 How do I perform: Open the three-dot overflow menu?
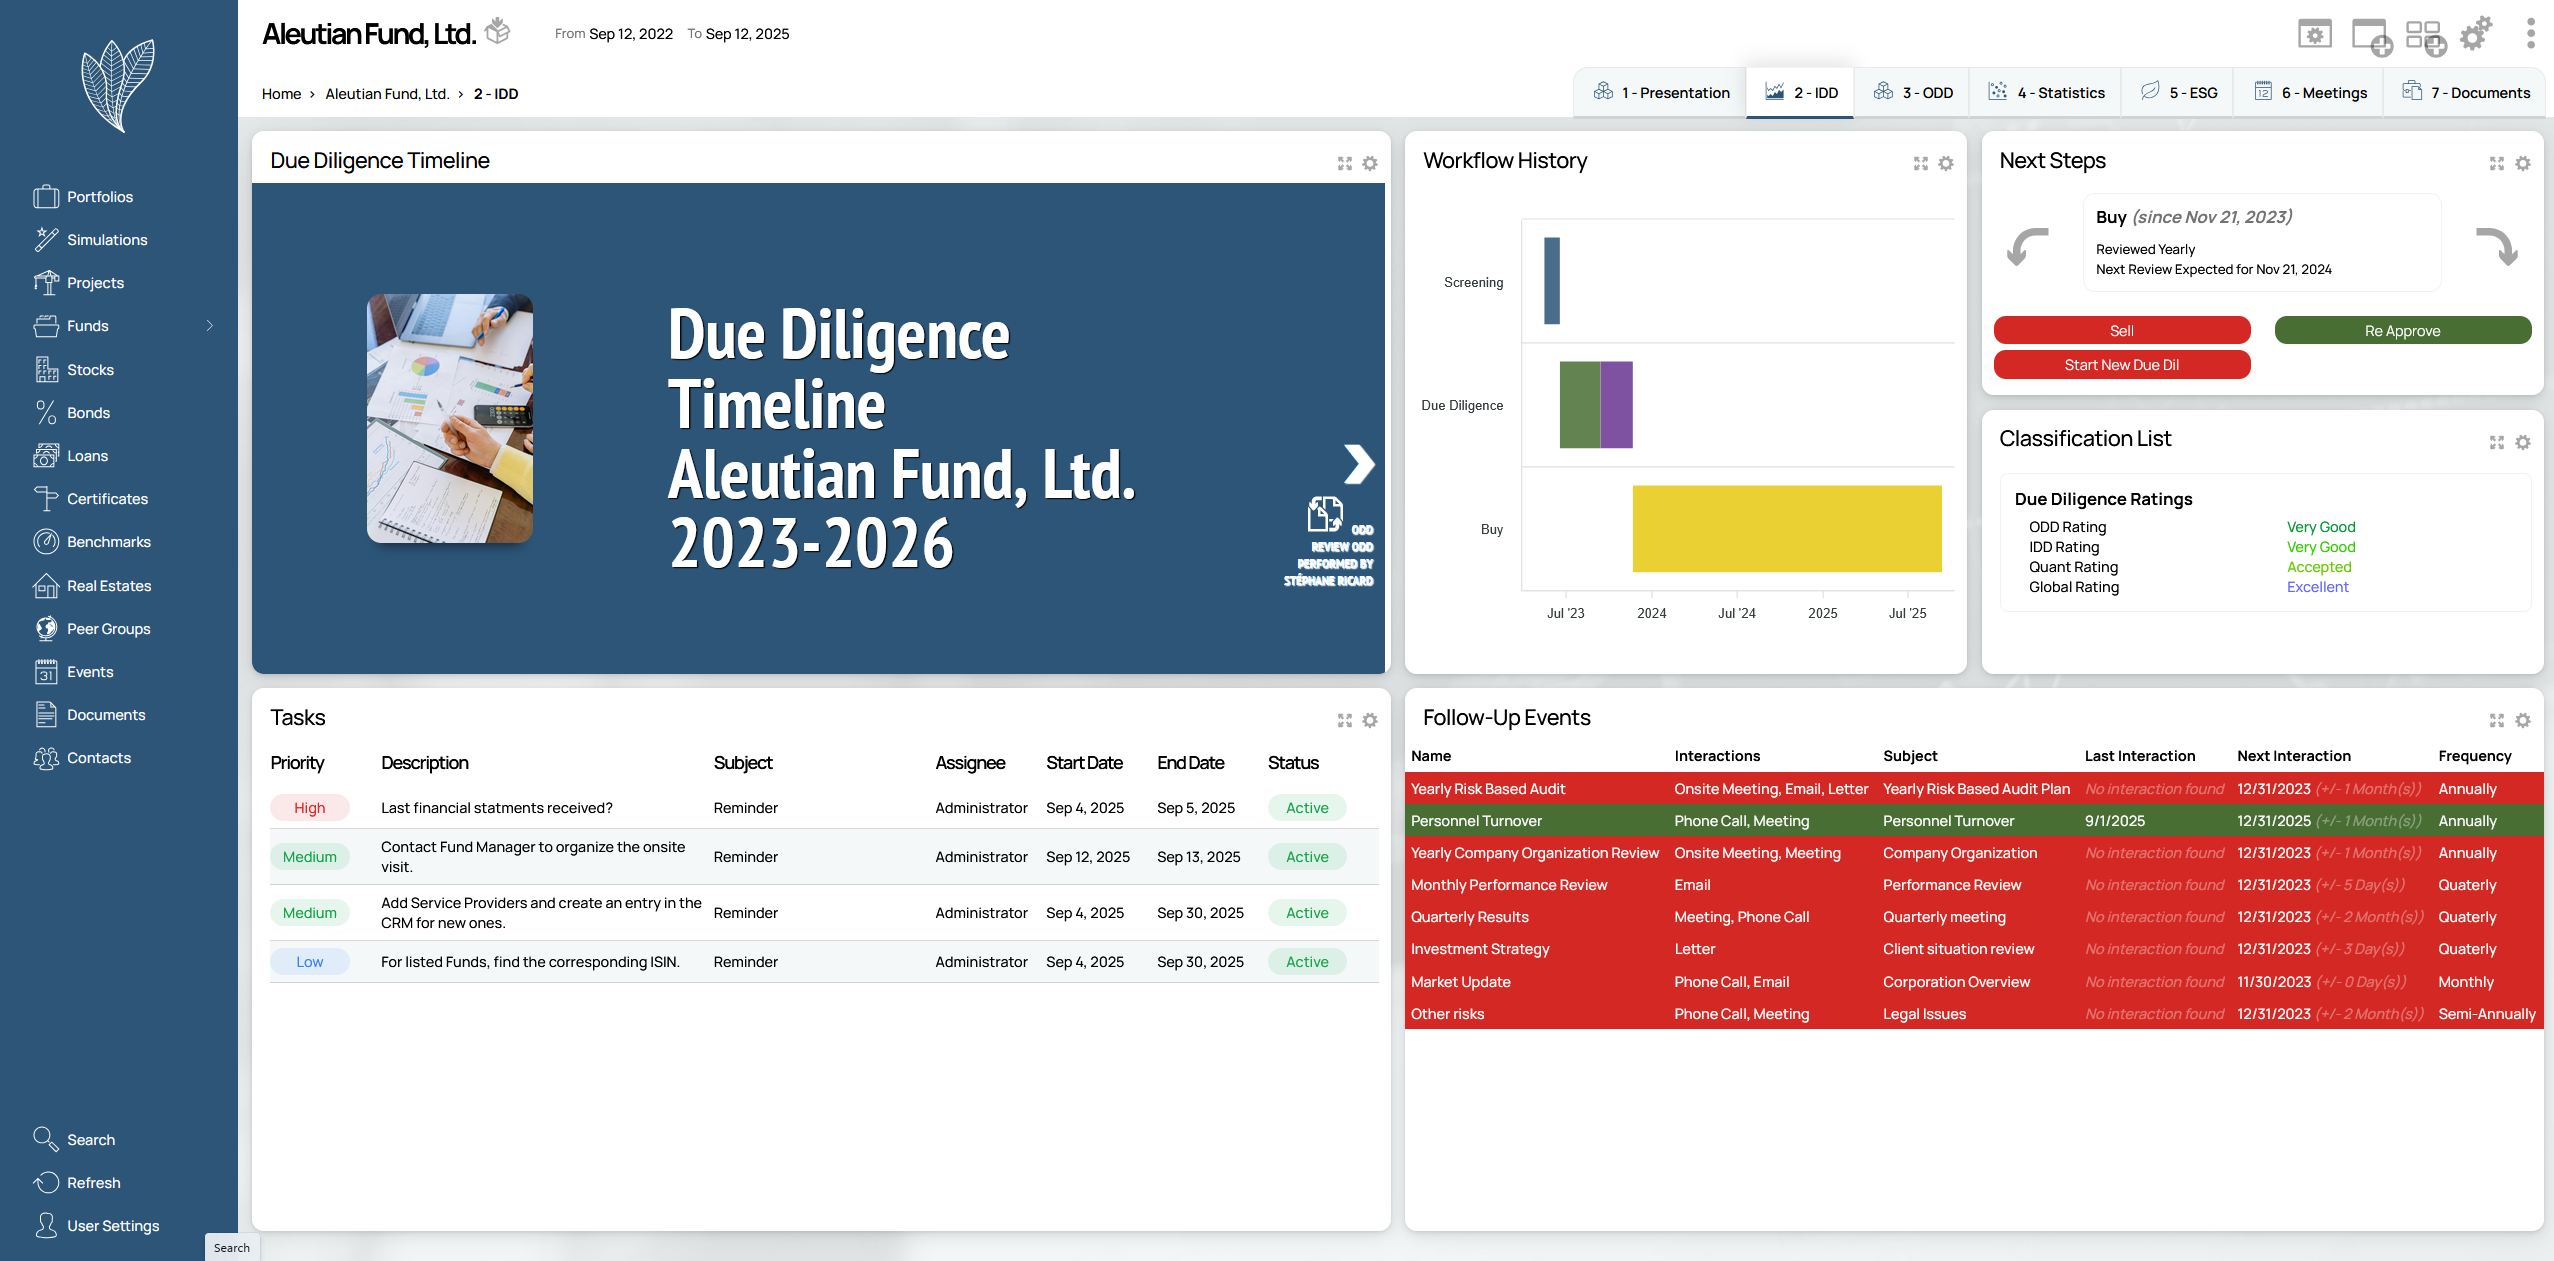coord(2530,34)
